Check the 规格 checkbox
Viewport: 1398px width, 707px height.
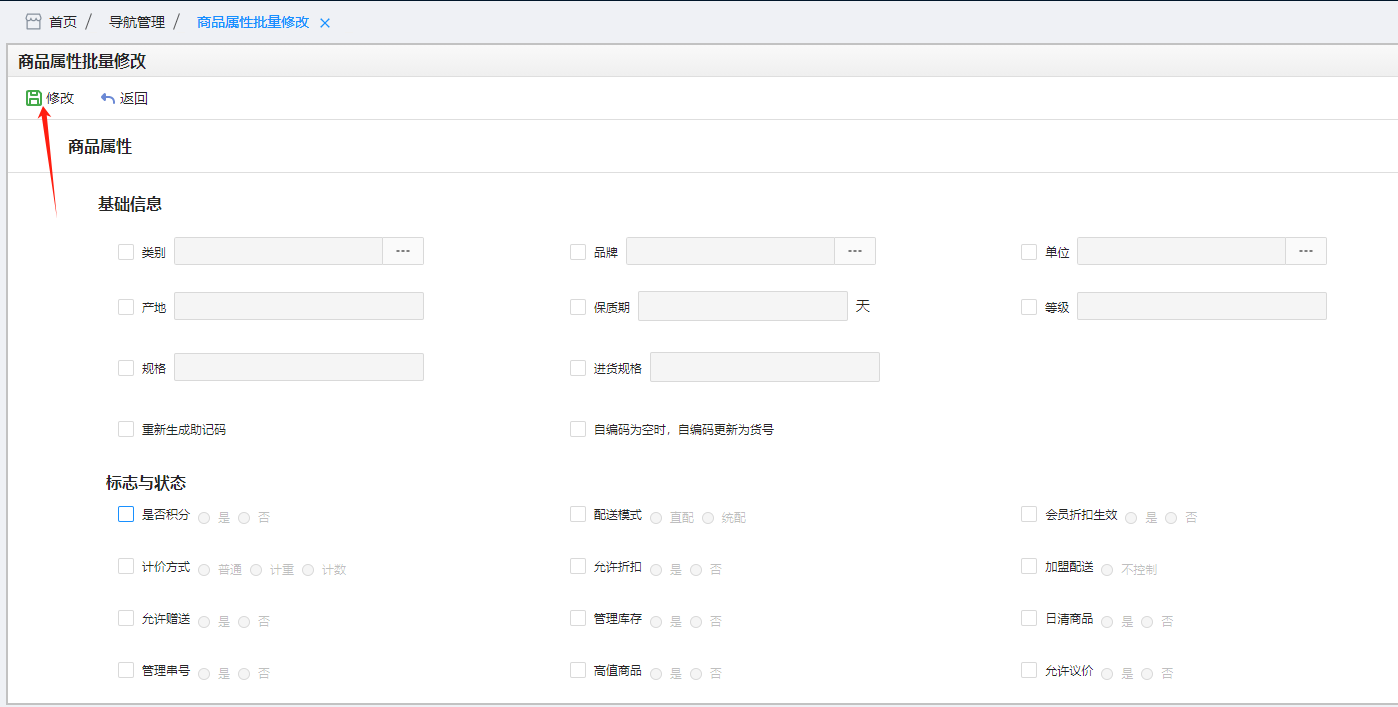(x=126, y=368)
